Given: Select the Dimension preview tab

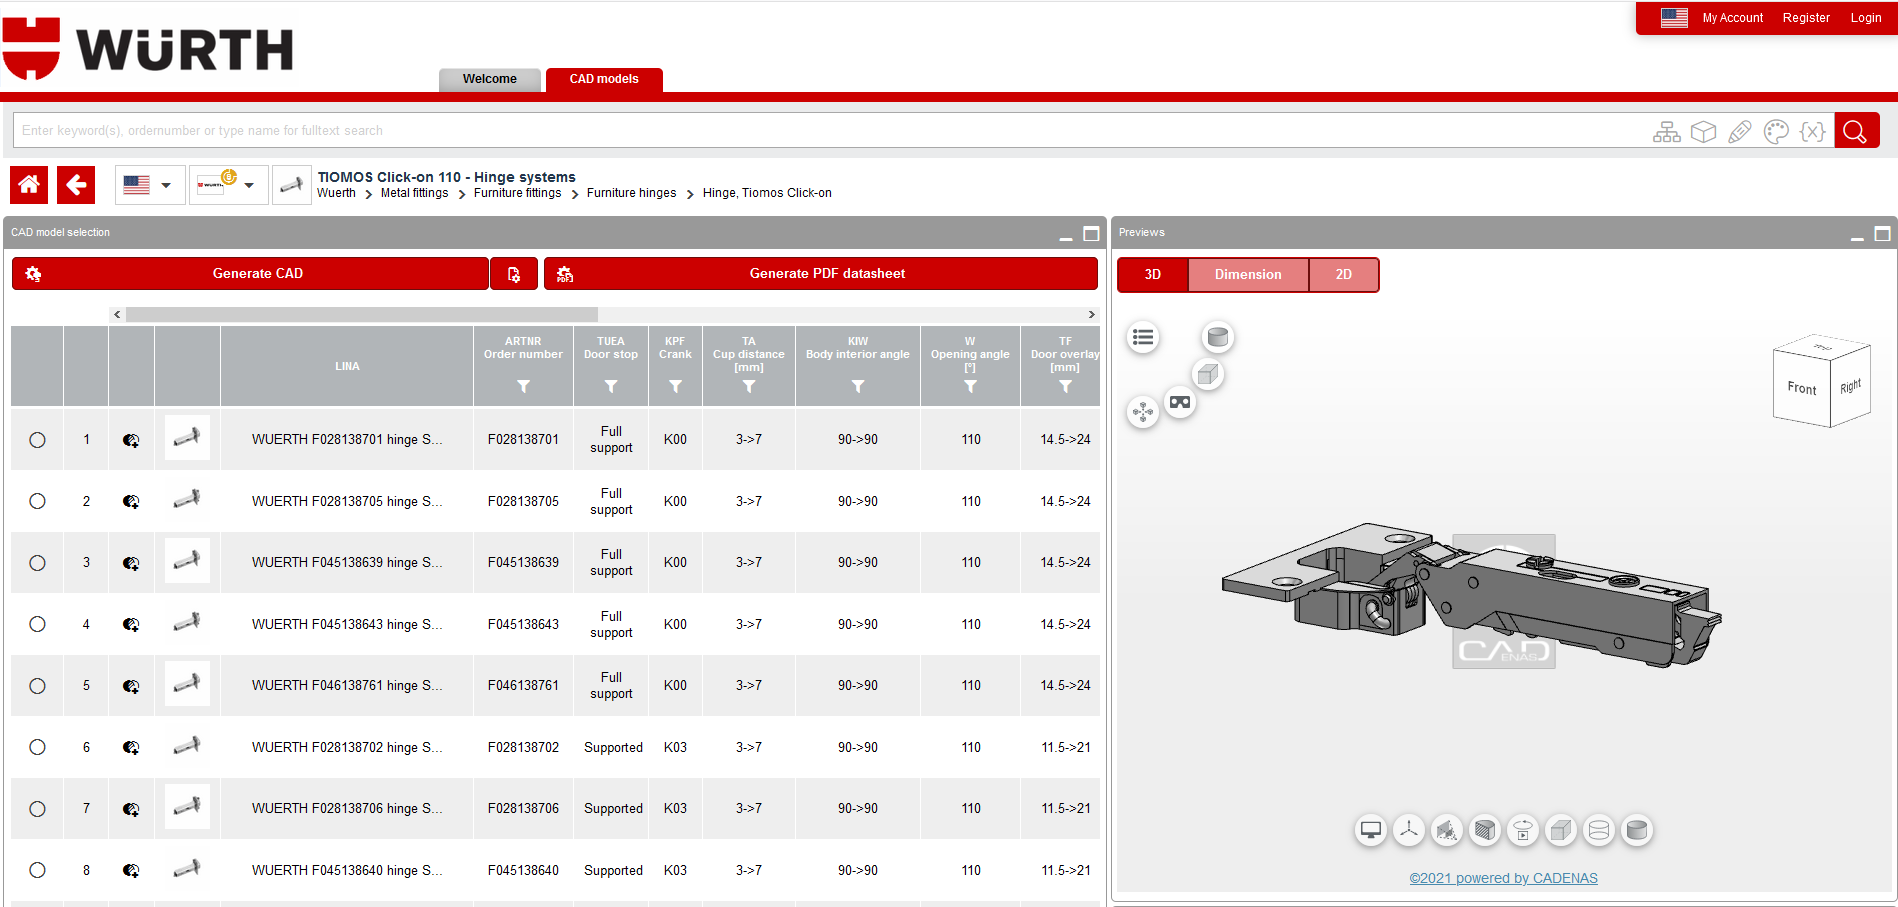Looking at the screenshot, I should 1248,275.
